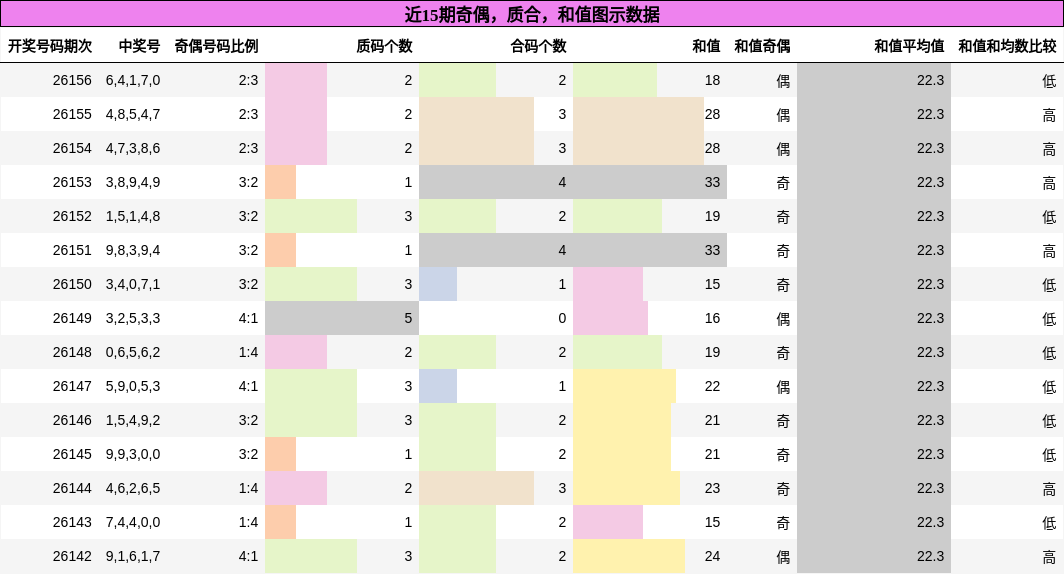Click the 3:2 ratio in row 26146

[248, 420]
